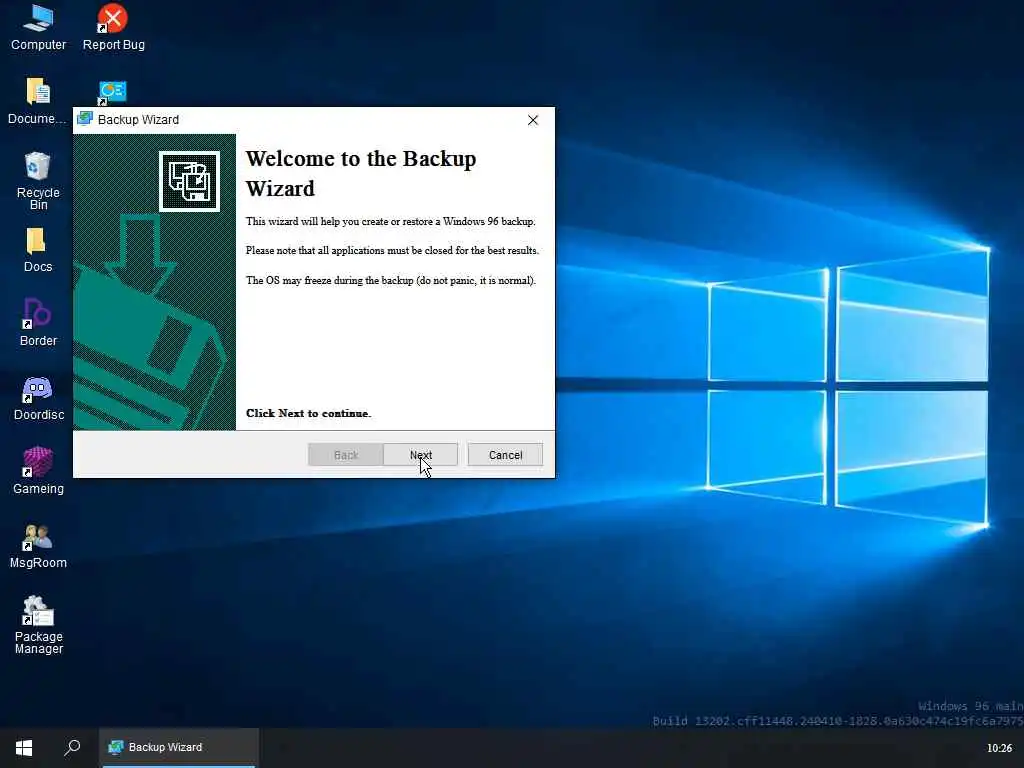
Task: Click the floppy disks wizard logo
Action: click(x=189, y=181)
